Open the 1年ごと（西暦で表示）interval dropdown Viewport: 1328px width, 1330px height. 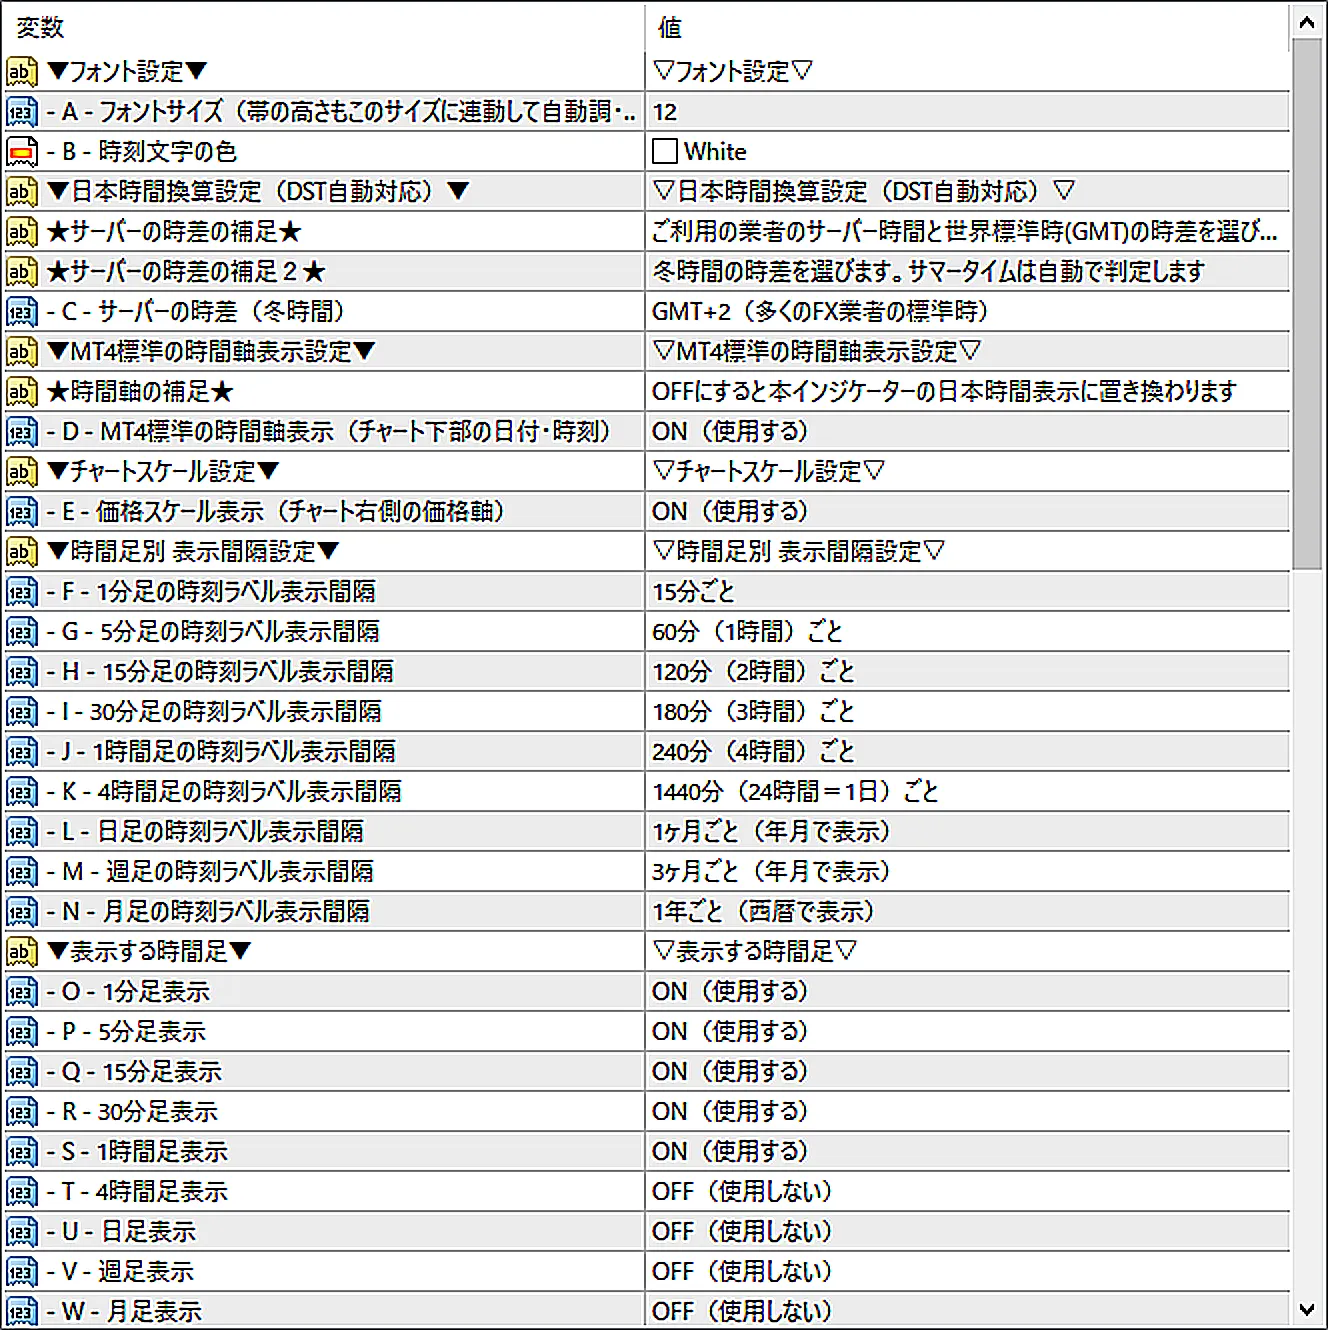pos(967,912)
